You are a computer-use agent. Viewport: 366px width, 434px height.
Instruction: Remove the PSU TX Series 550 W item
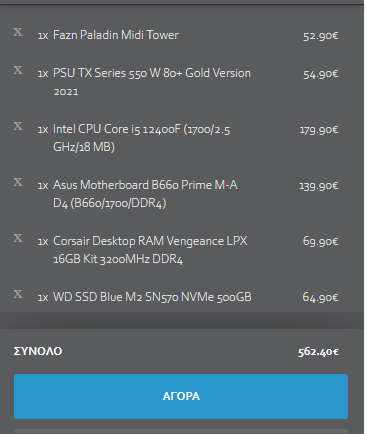tap(18, 70)
